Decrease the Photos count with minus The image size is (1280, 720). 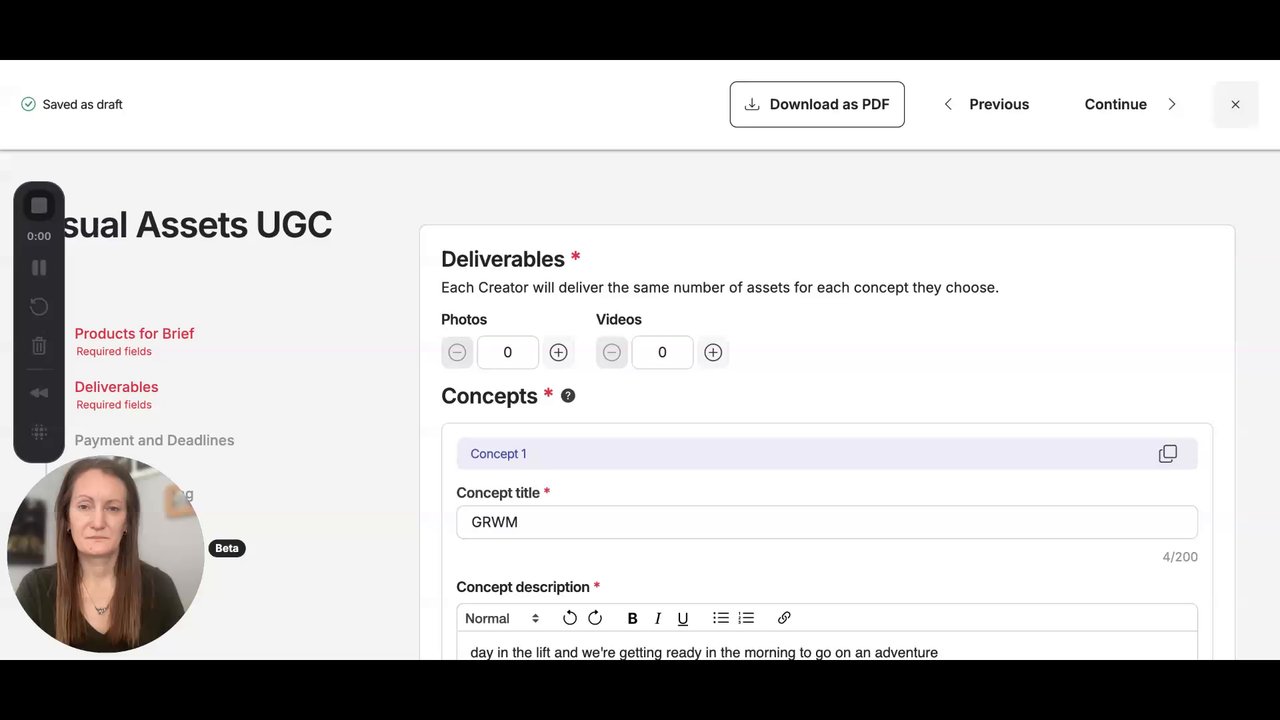pos(457,352)
